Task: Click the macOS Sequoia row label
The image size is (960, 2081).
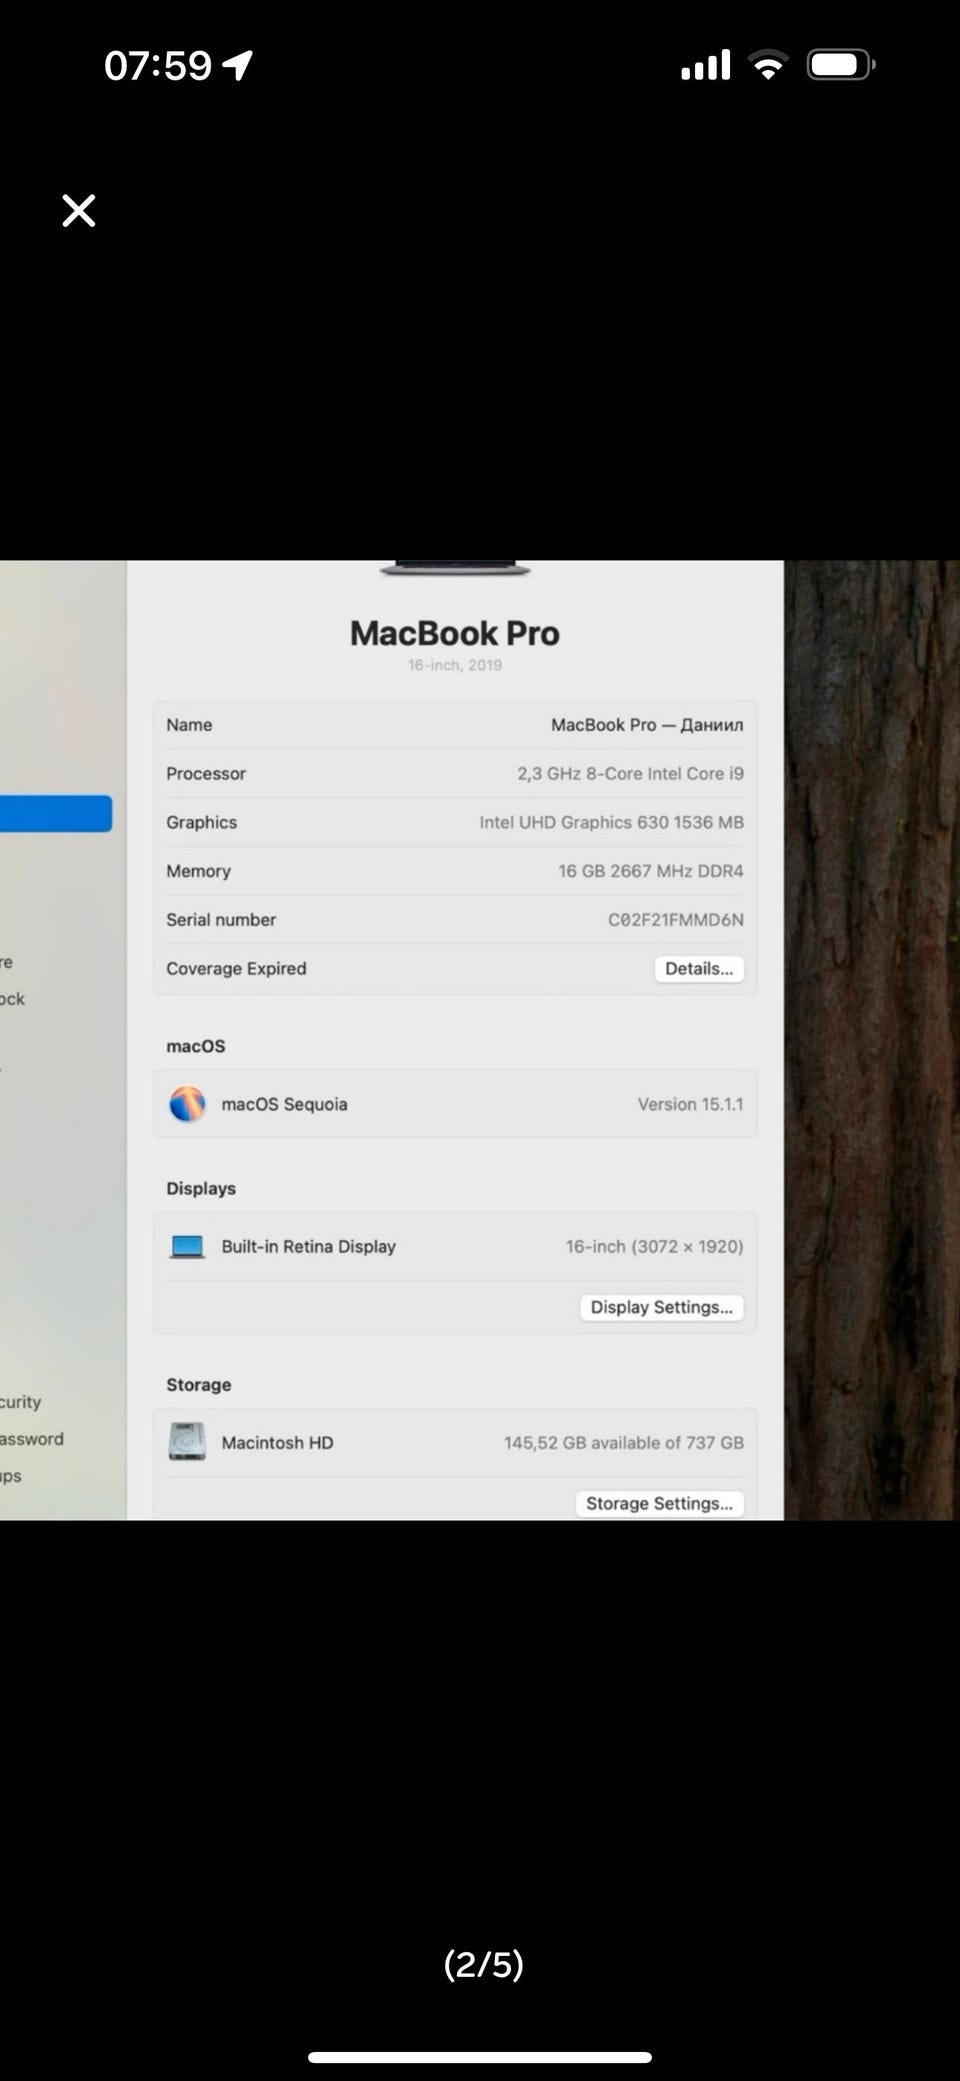Action: 285,1104
